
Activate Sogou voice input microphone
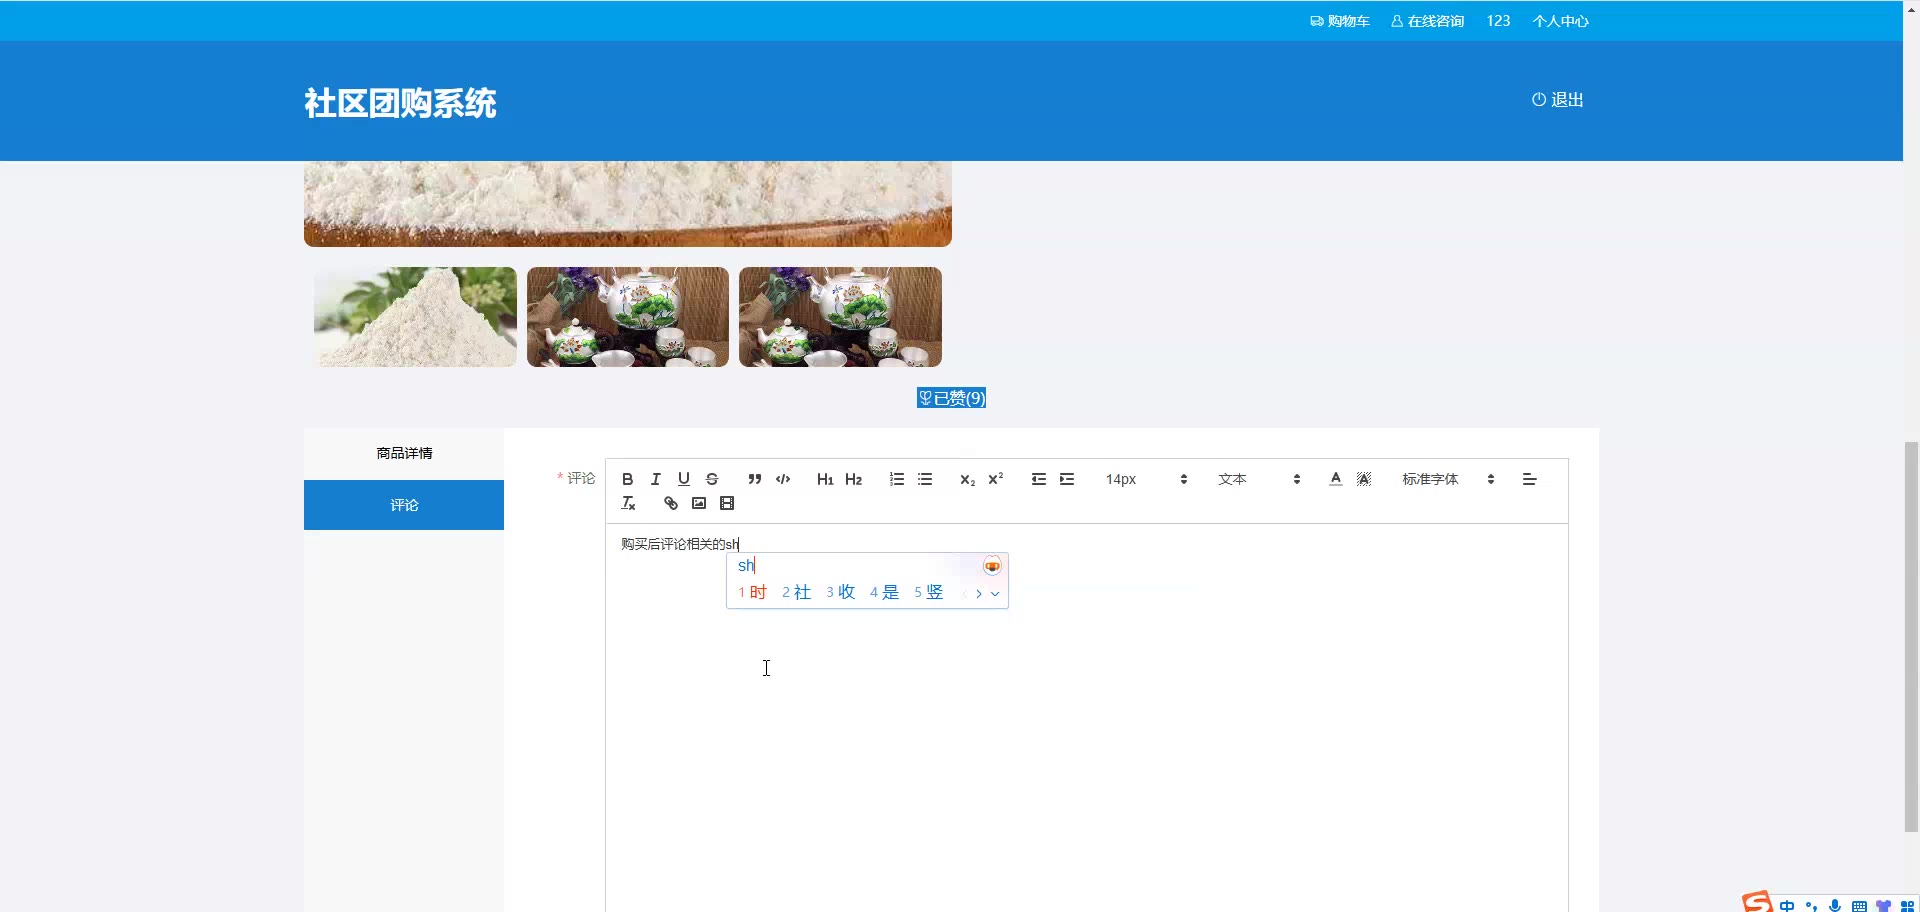point(1835,906)
